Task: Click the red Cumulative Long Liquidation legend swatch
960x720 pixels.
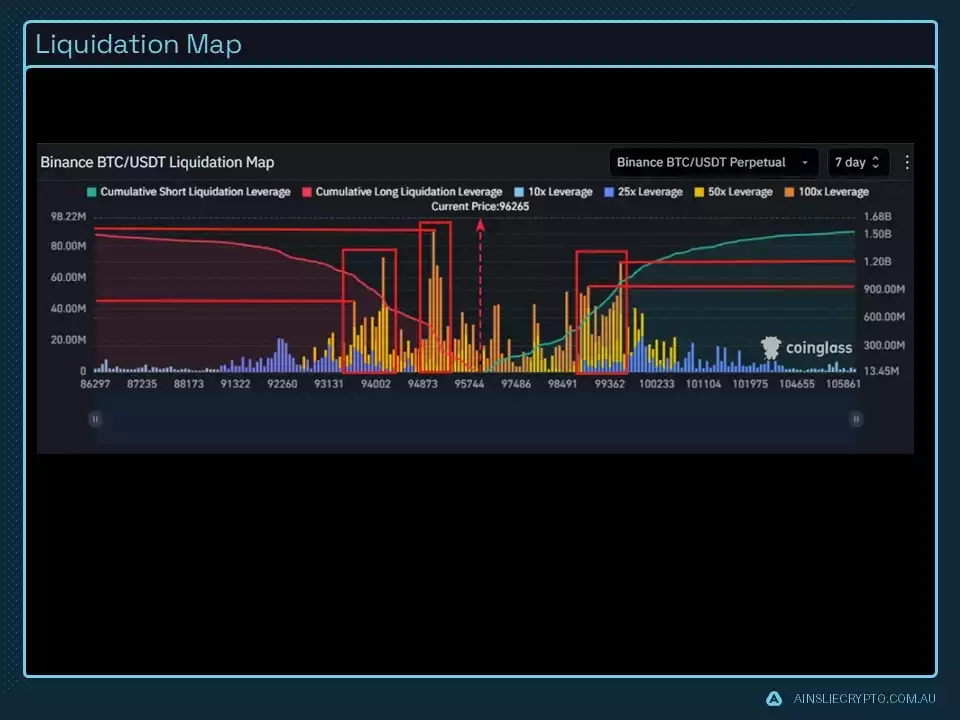Action: click(x=309, y=191)
